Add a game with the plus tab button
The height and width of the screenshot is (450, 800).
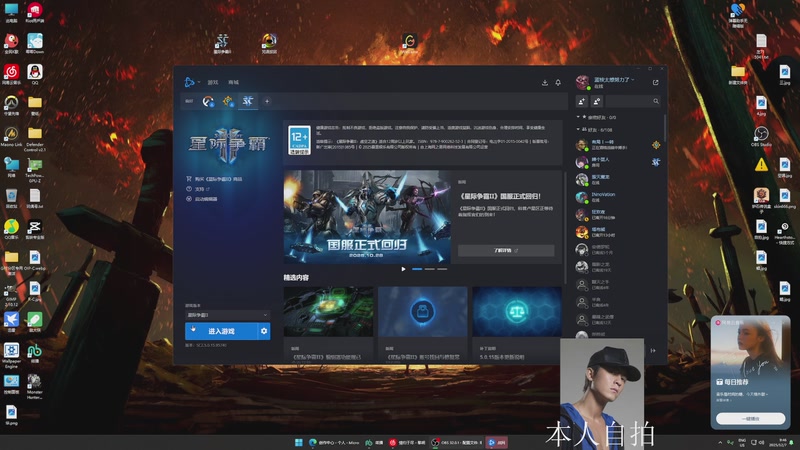pos(267,101)
